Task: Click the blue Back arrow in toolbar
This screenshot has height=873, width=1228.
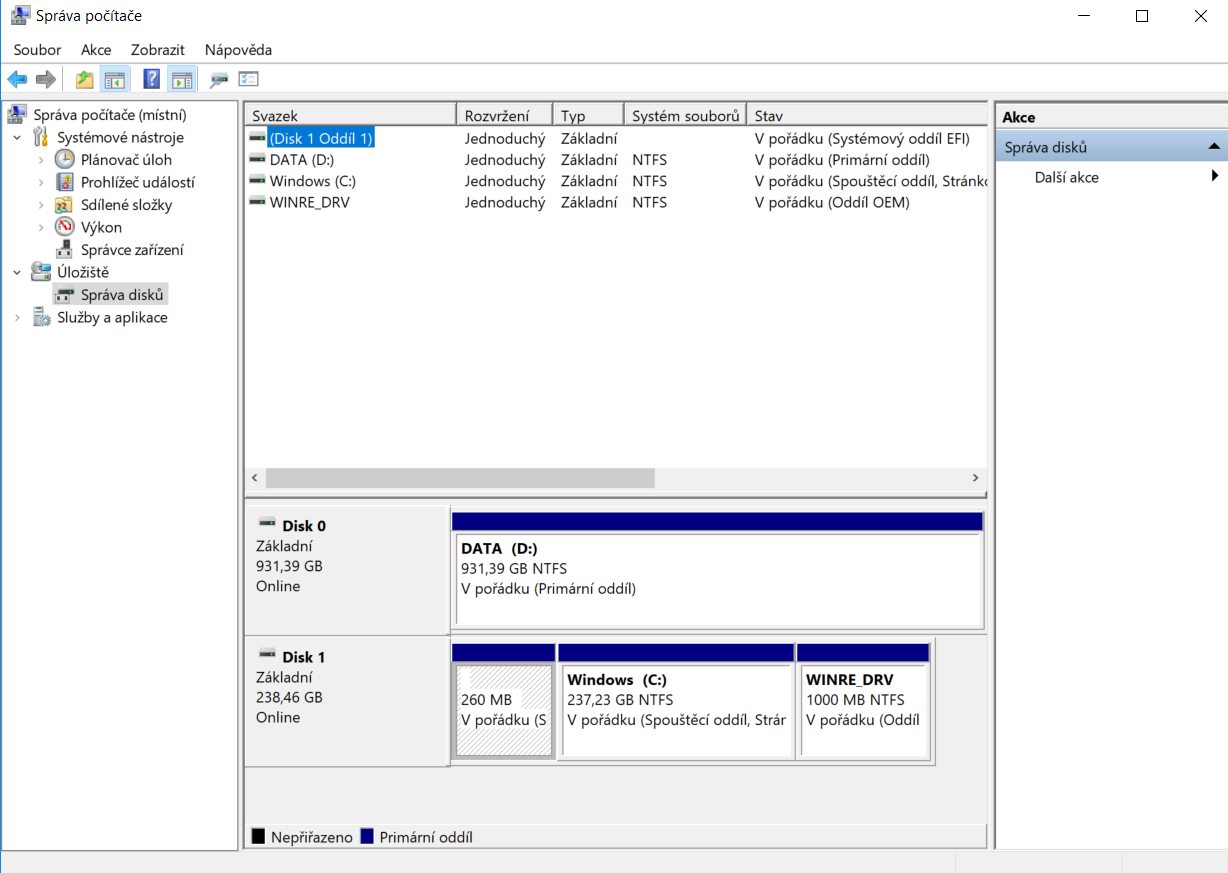Action: 17,79
